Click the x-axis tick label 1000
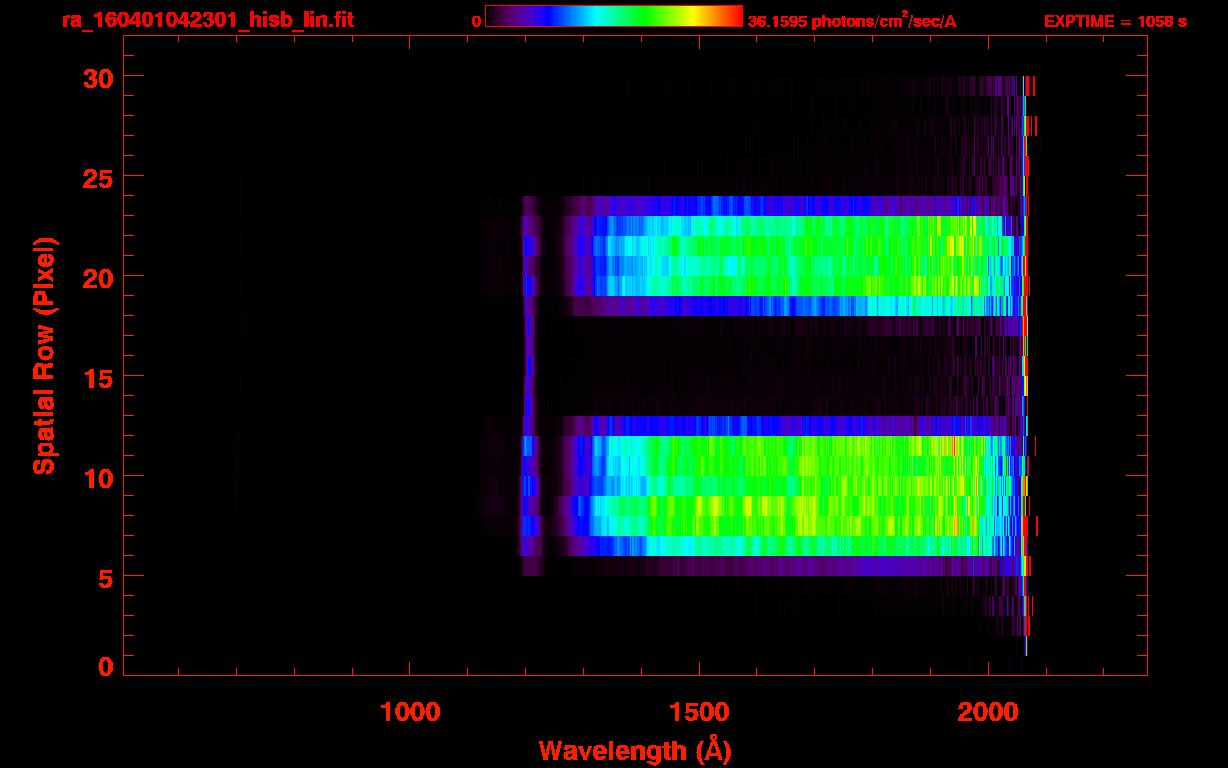The image size is (1228, 768). [410, 711]
